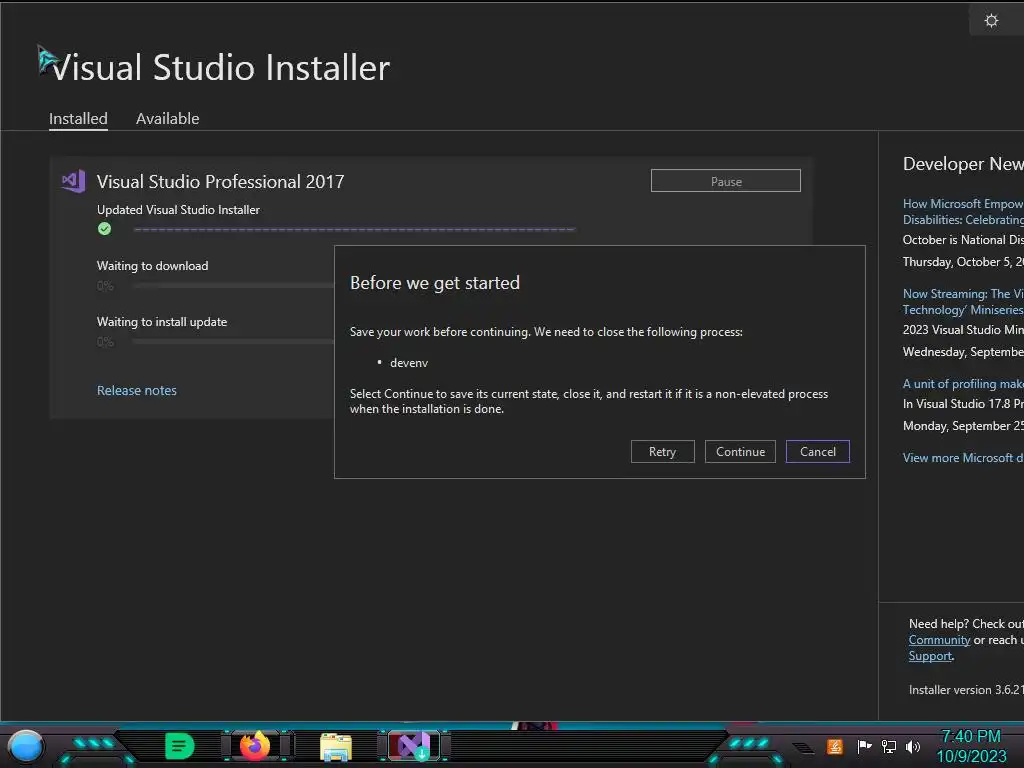Click Cancel in the dialog
This screenshot has width=1024, height=768.
click(x=818, y=452)
